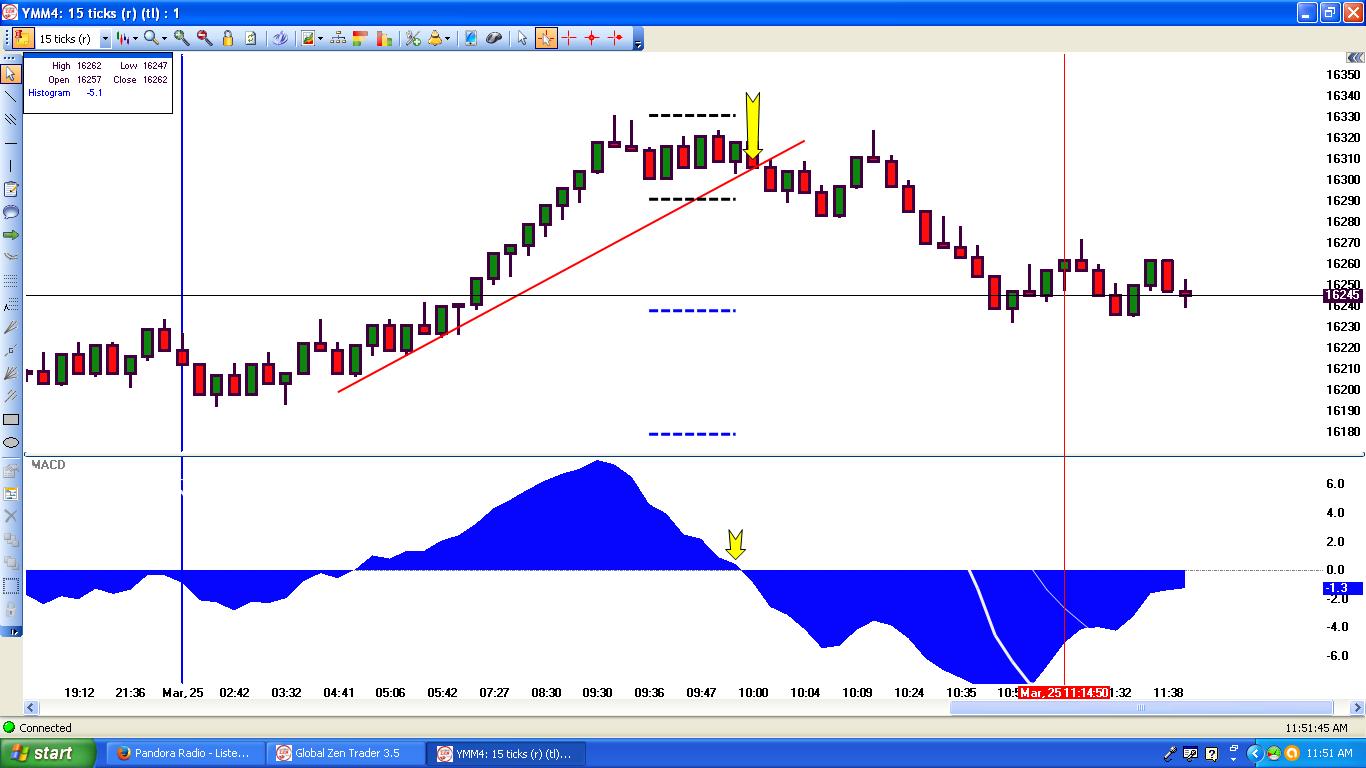Select the text note drawing tool
The height and width of the screenshot is (768, 1366).
[11, 189]
